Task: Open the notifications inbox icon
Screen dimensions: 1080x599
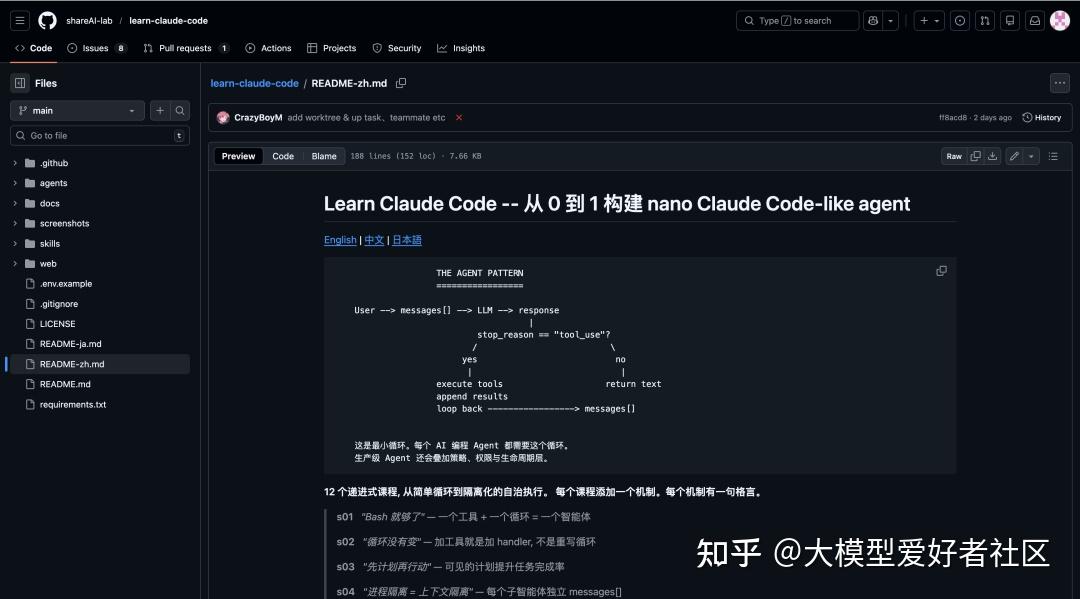Action: coord(1035,21)
